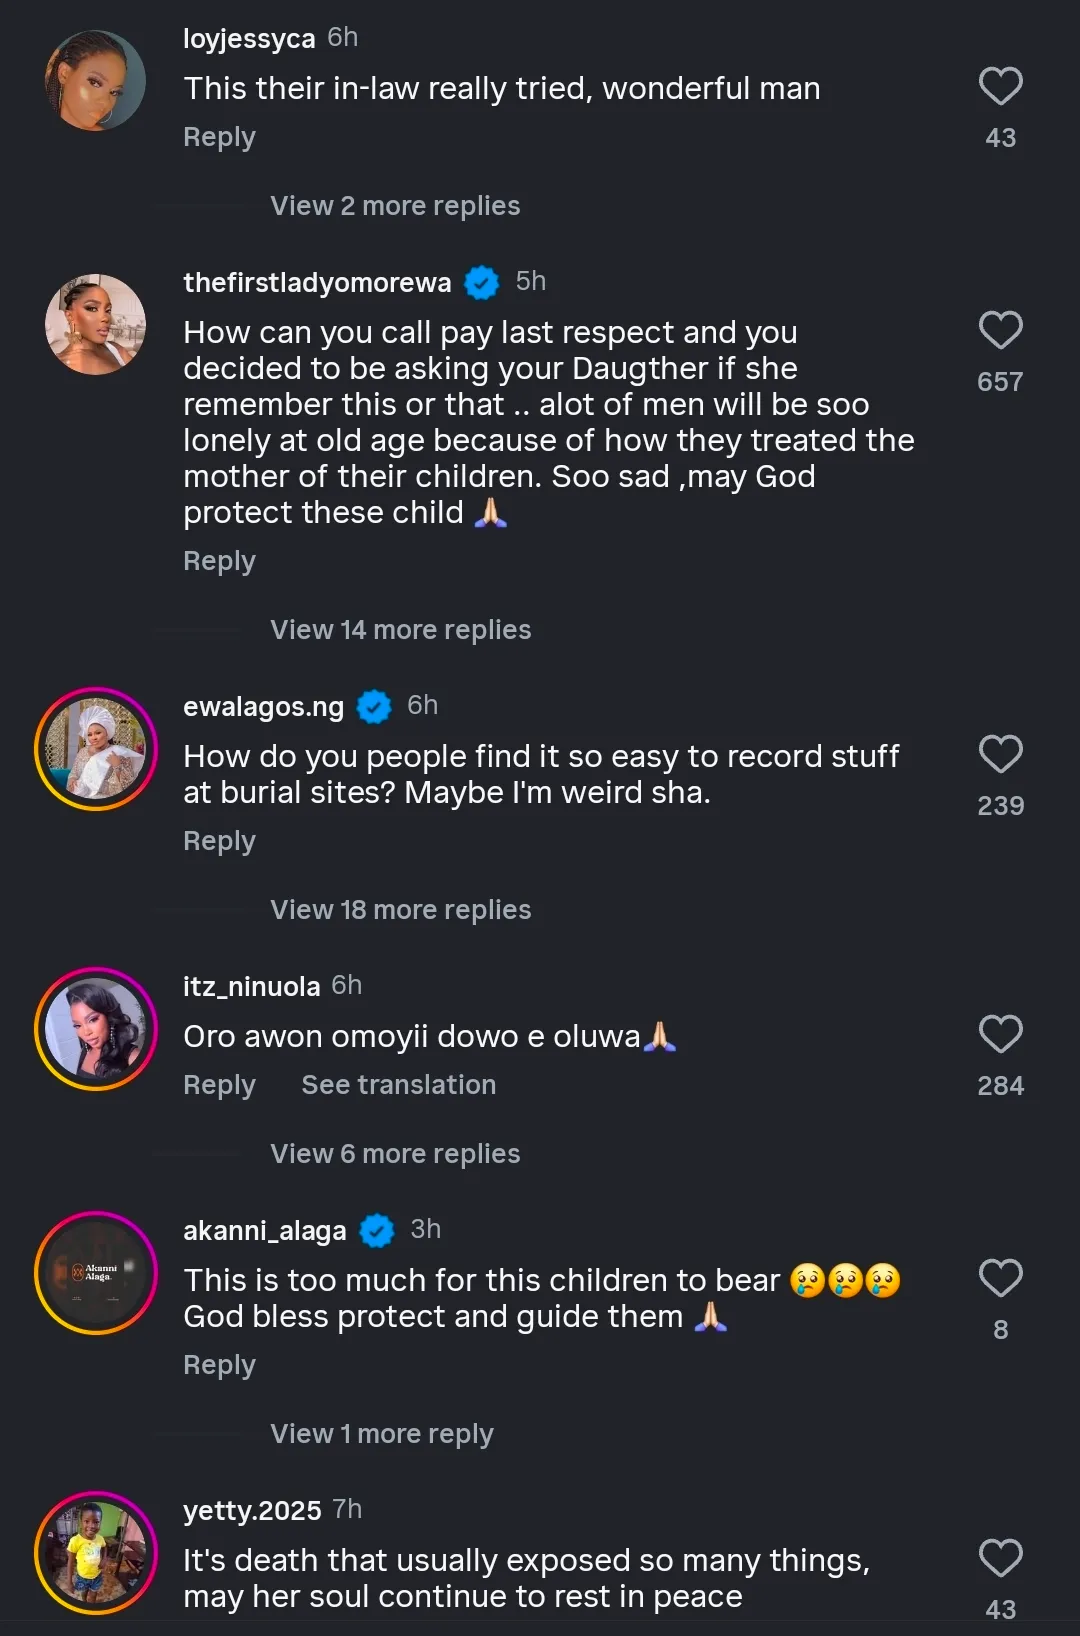This screenshot has width=1080, height=1636.
Task: Open thefirstladyomorewa's profile picture
Action: tap(96, 325)
